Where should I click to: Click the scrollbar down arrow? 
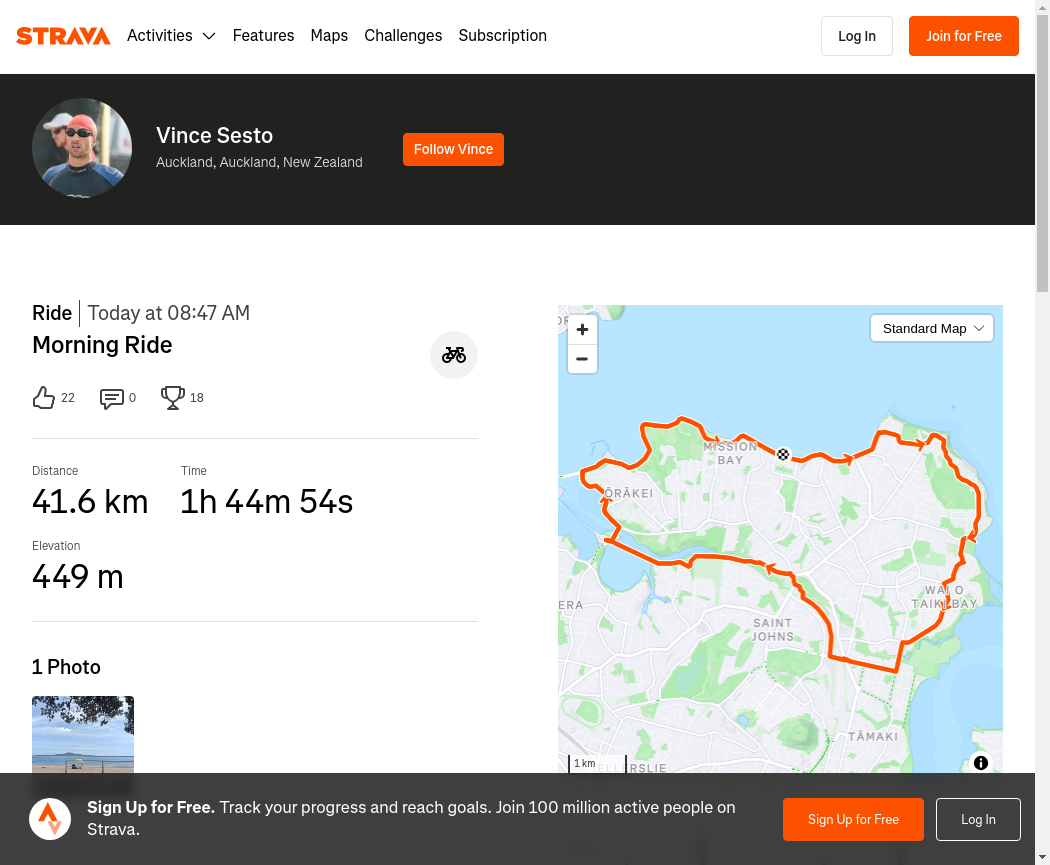(x=1043, y=857)
